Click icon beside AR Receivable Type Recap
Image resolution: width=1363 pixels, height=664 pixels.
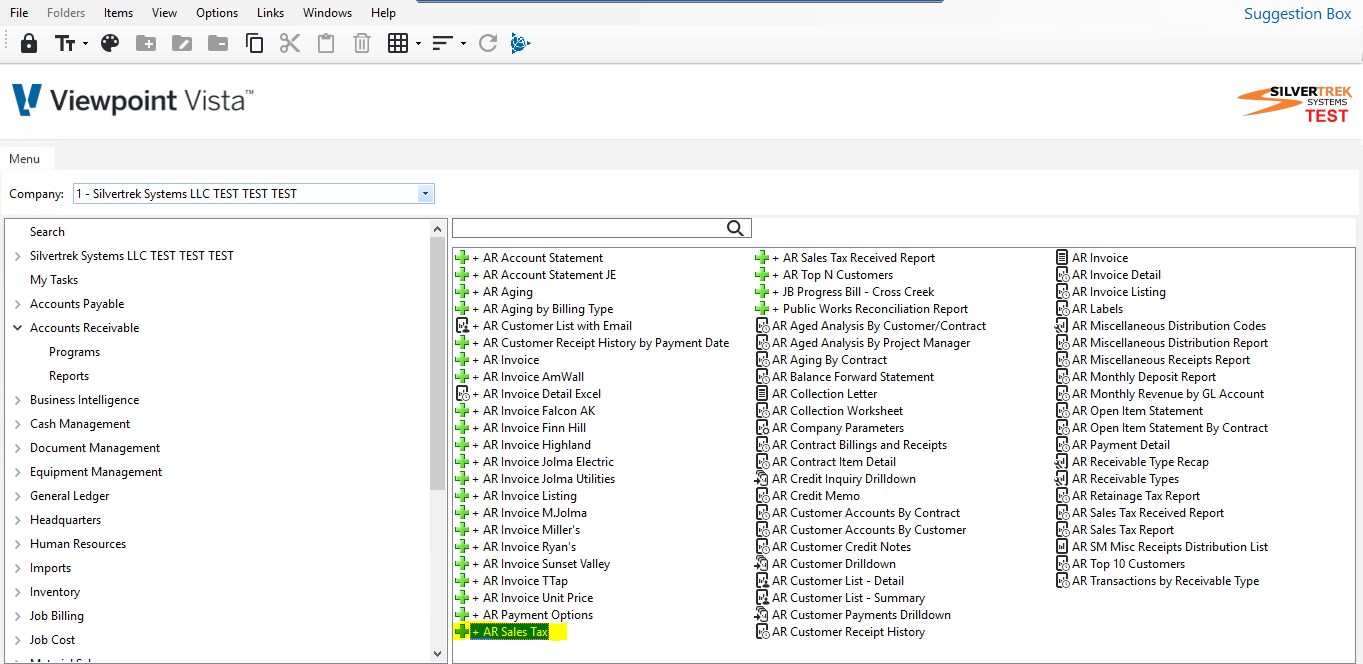tap(1063, 462)
